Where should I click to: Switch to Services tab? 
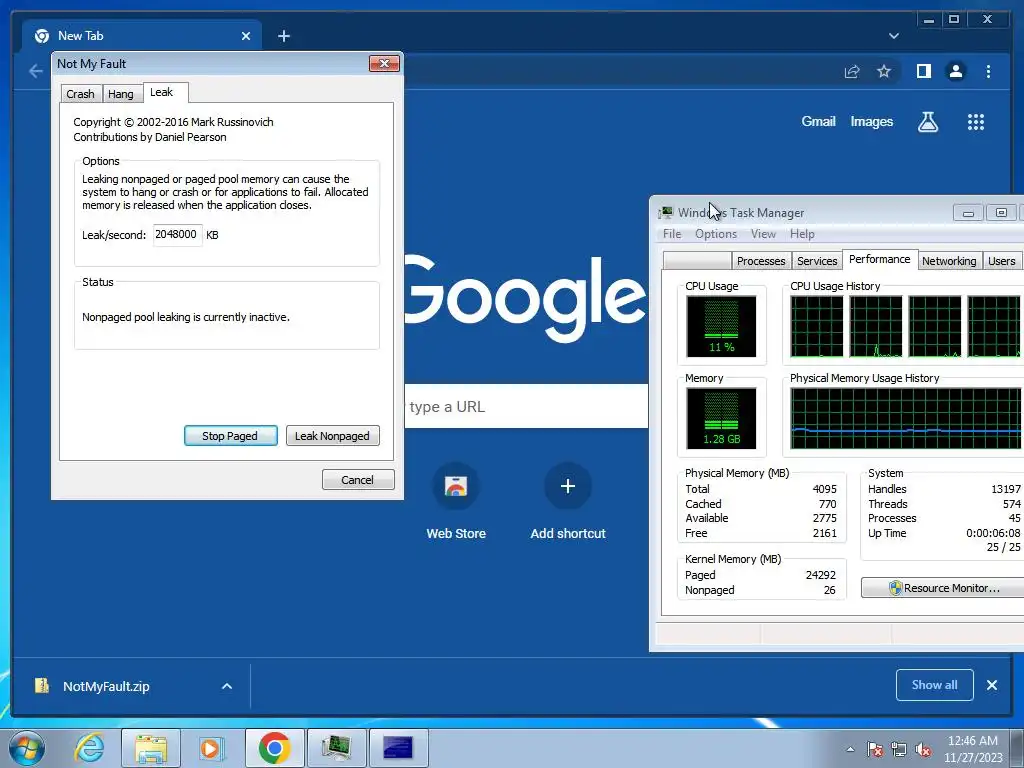[x=817, y=261]
